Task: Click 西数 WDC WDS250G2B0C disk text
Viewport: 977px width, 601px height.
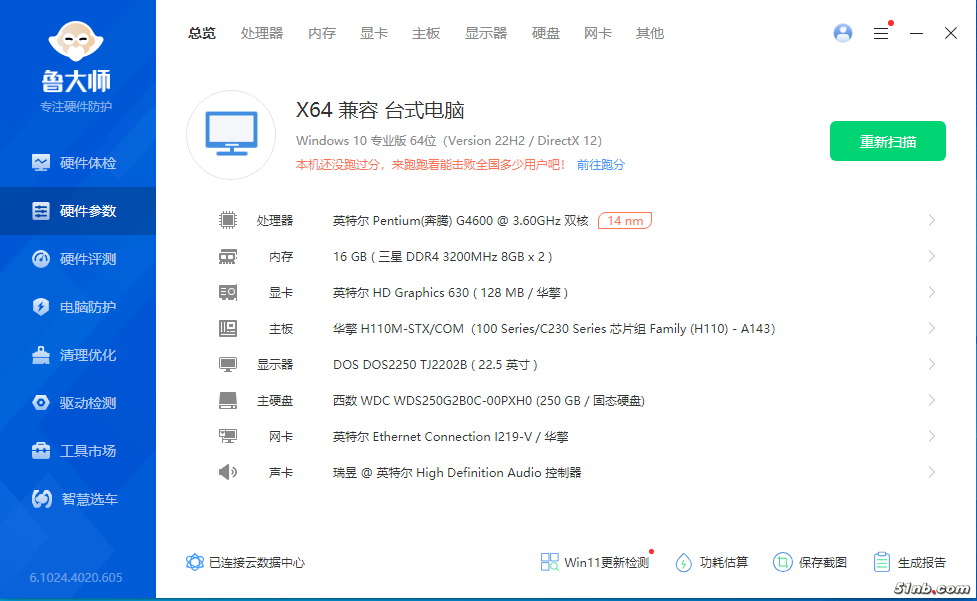Action: tap(488, 400)
